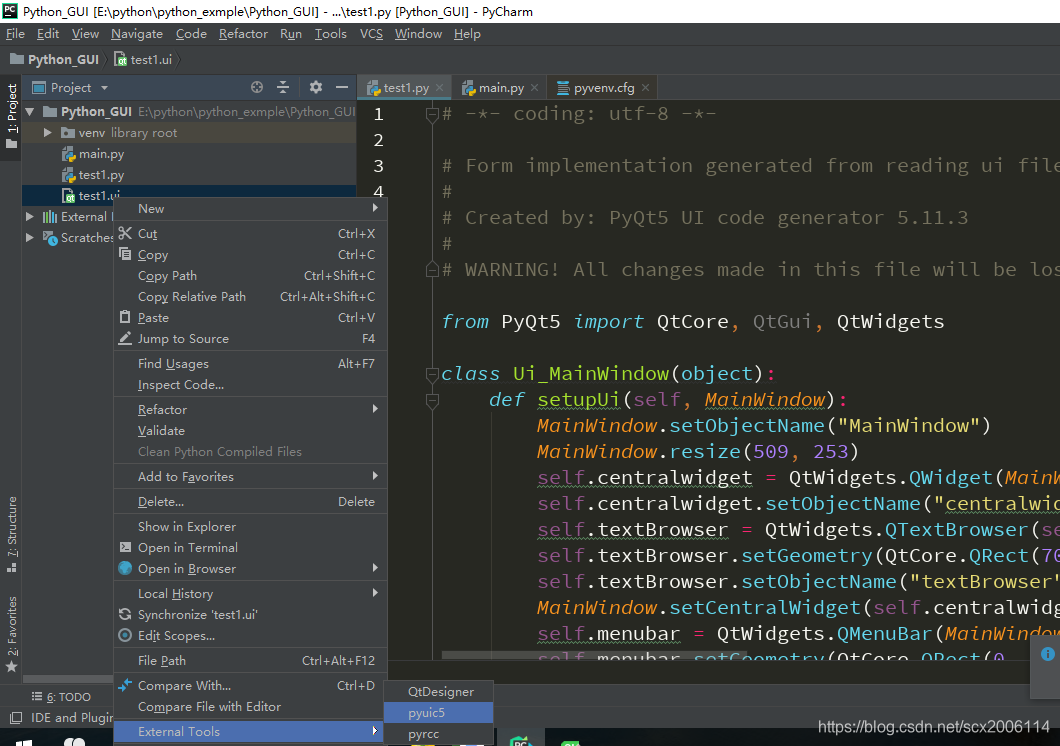Choose File Path entry
This screenshot has width=1060, height=746.
[x=250, y=660]
